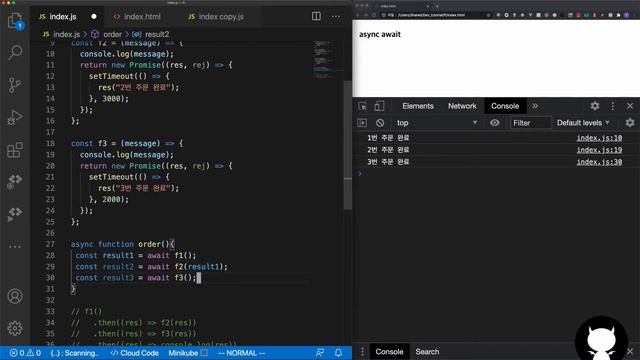This screenshot has height=360, width=640.
Task: Click the editor minimap
Action: (328, 59)
